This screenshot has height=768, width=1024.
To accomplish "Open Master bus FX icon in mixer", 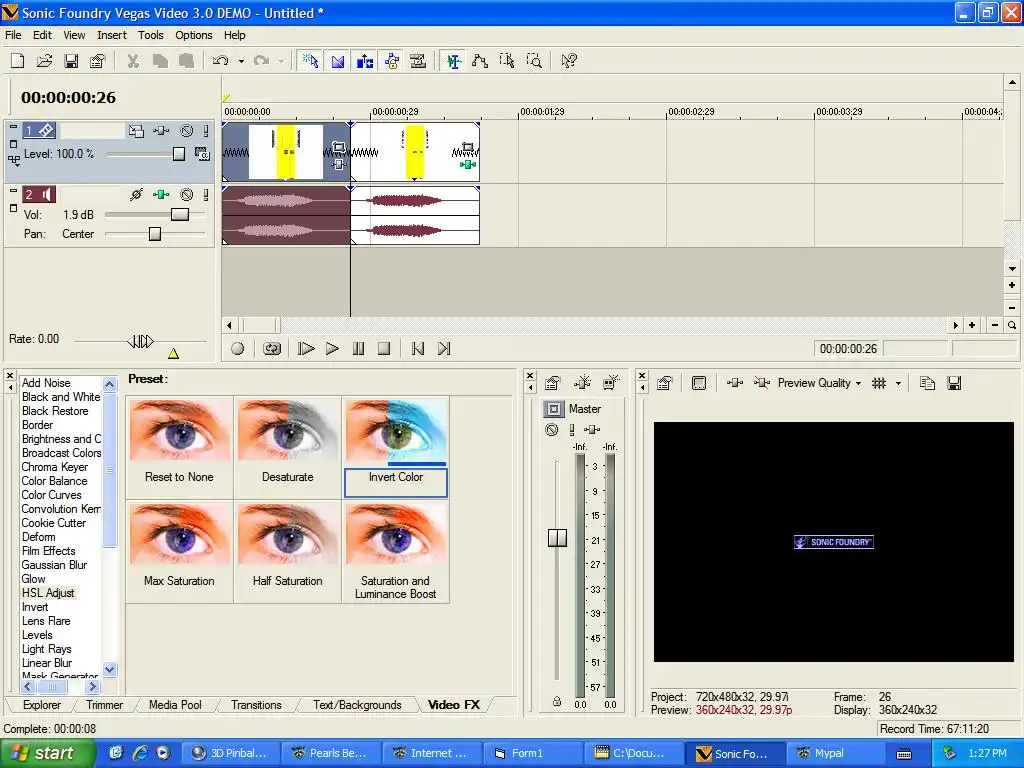I will 592,429.
